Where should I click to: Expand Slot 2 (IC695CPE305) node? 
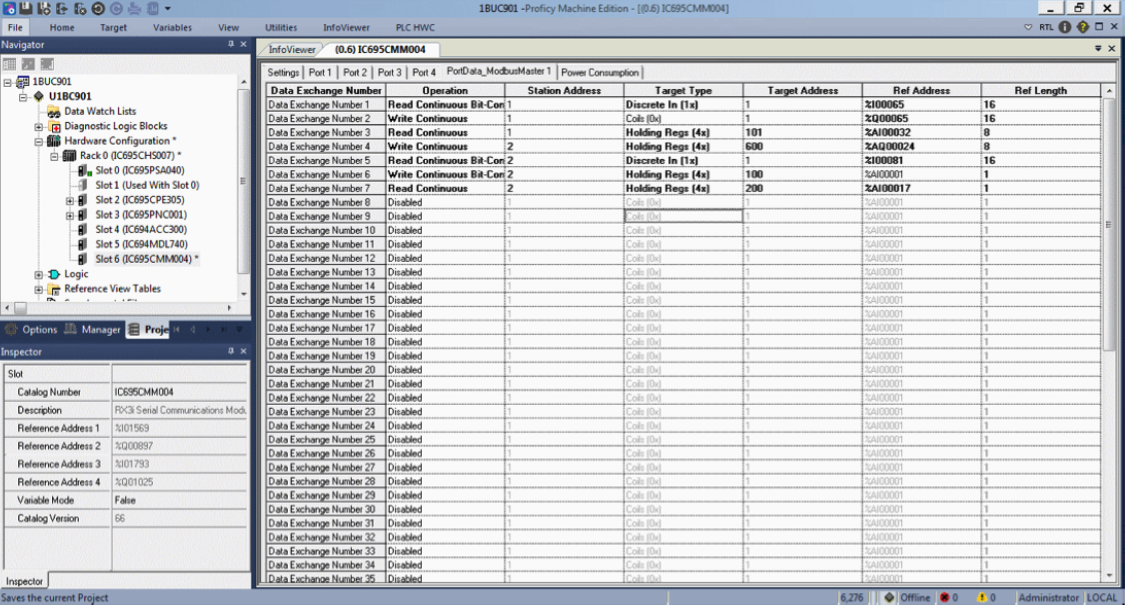click(x=70, y=200)
